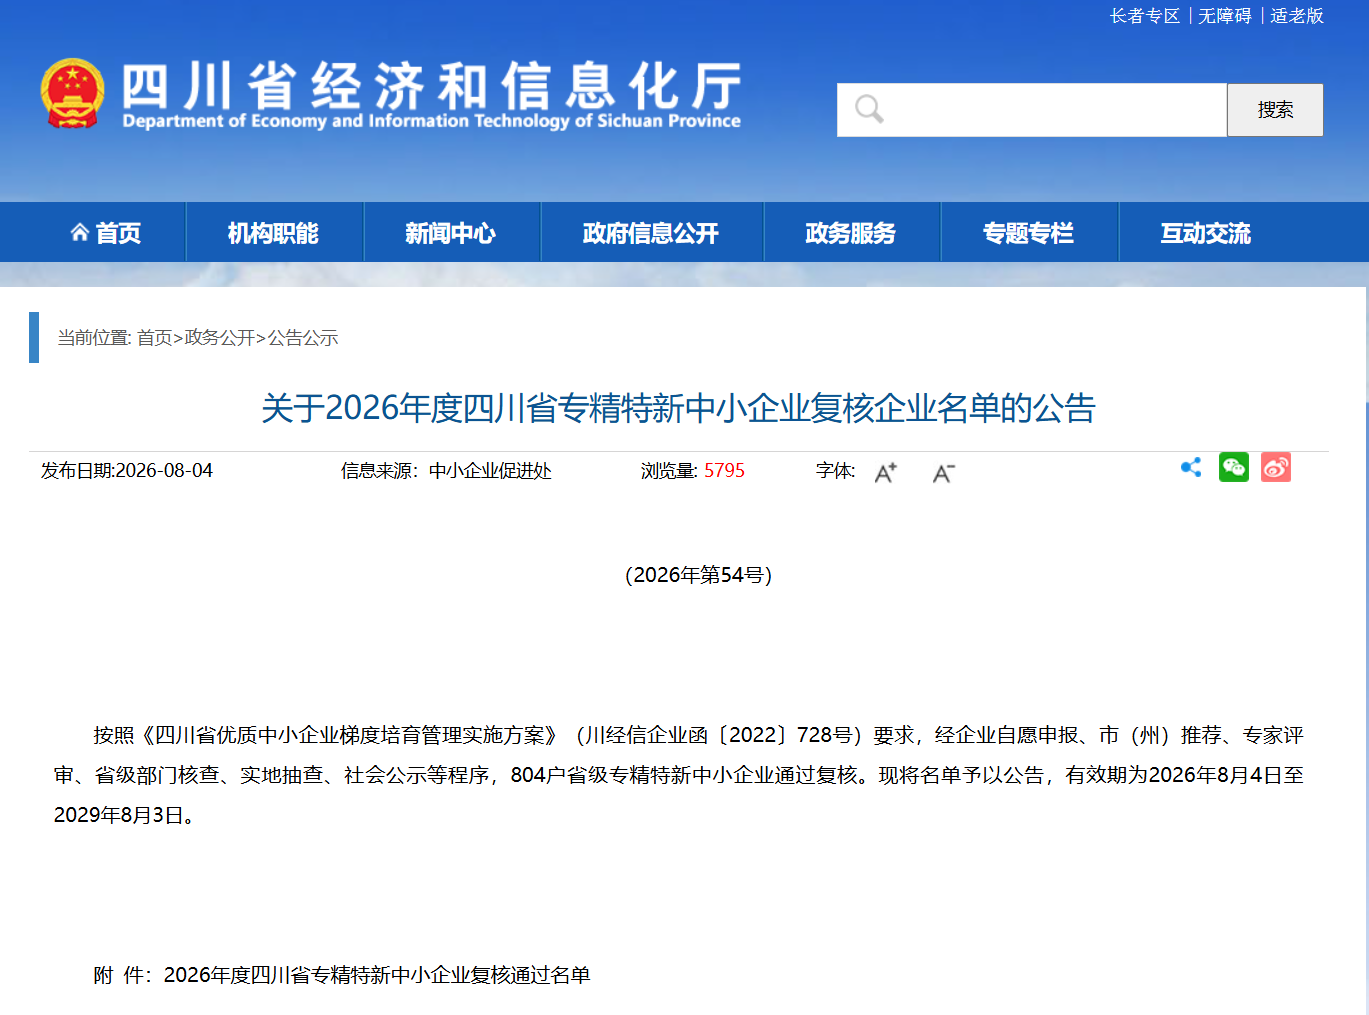Open the 长者专区 link
Viewport: 1369px width, 1015px height.
point(1145,16)
